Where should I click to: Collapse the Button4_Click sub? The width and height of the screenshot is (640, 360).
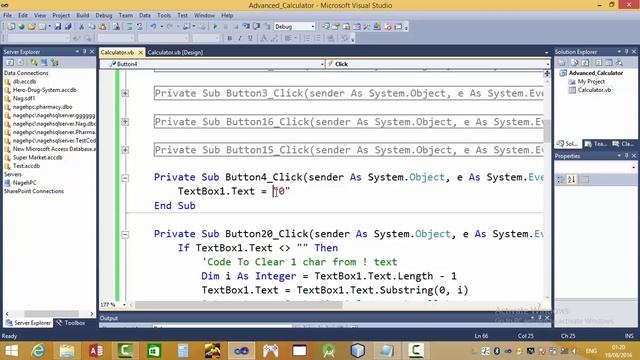(x=125, y=178)
